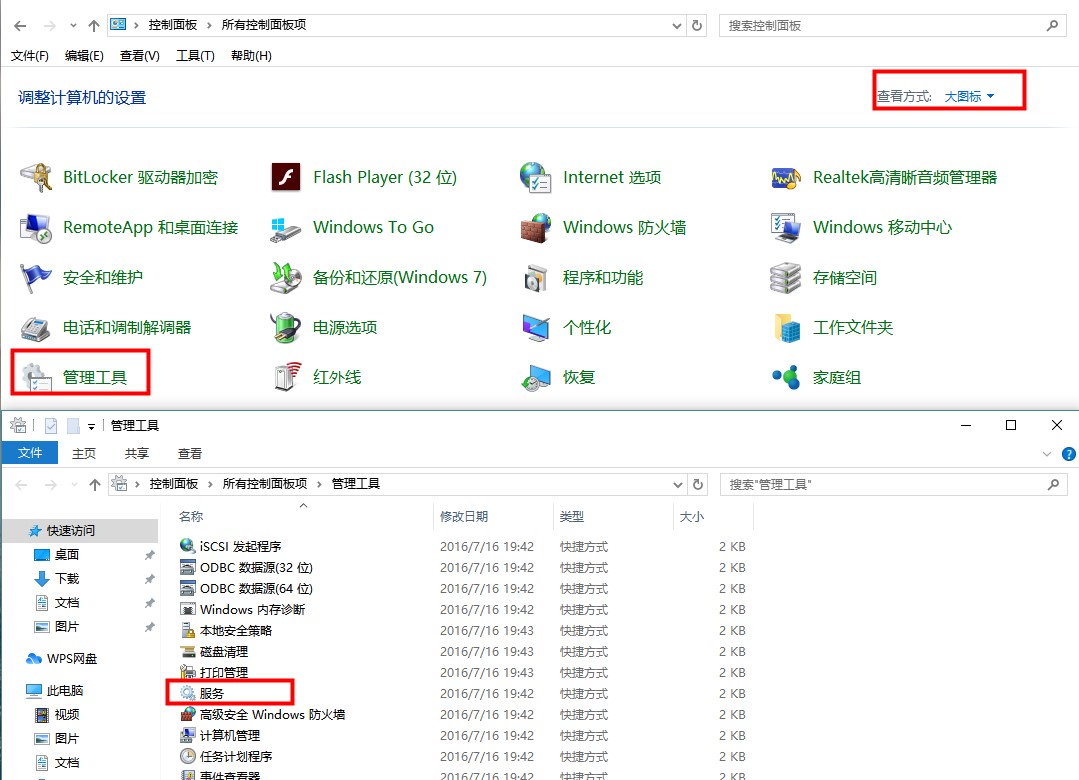Open 工作文件夹 icon
The image size is (1079, 780).
[x=787, y=328]
